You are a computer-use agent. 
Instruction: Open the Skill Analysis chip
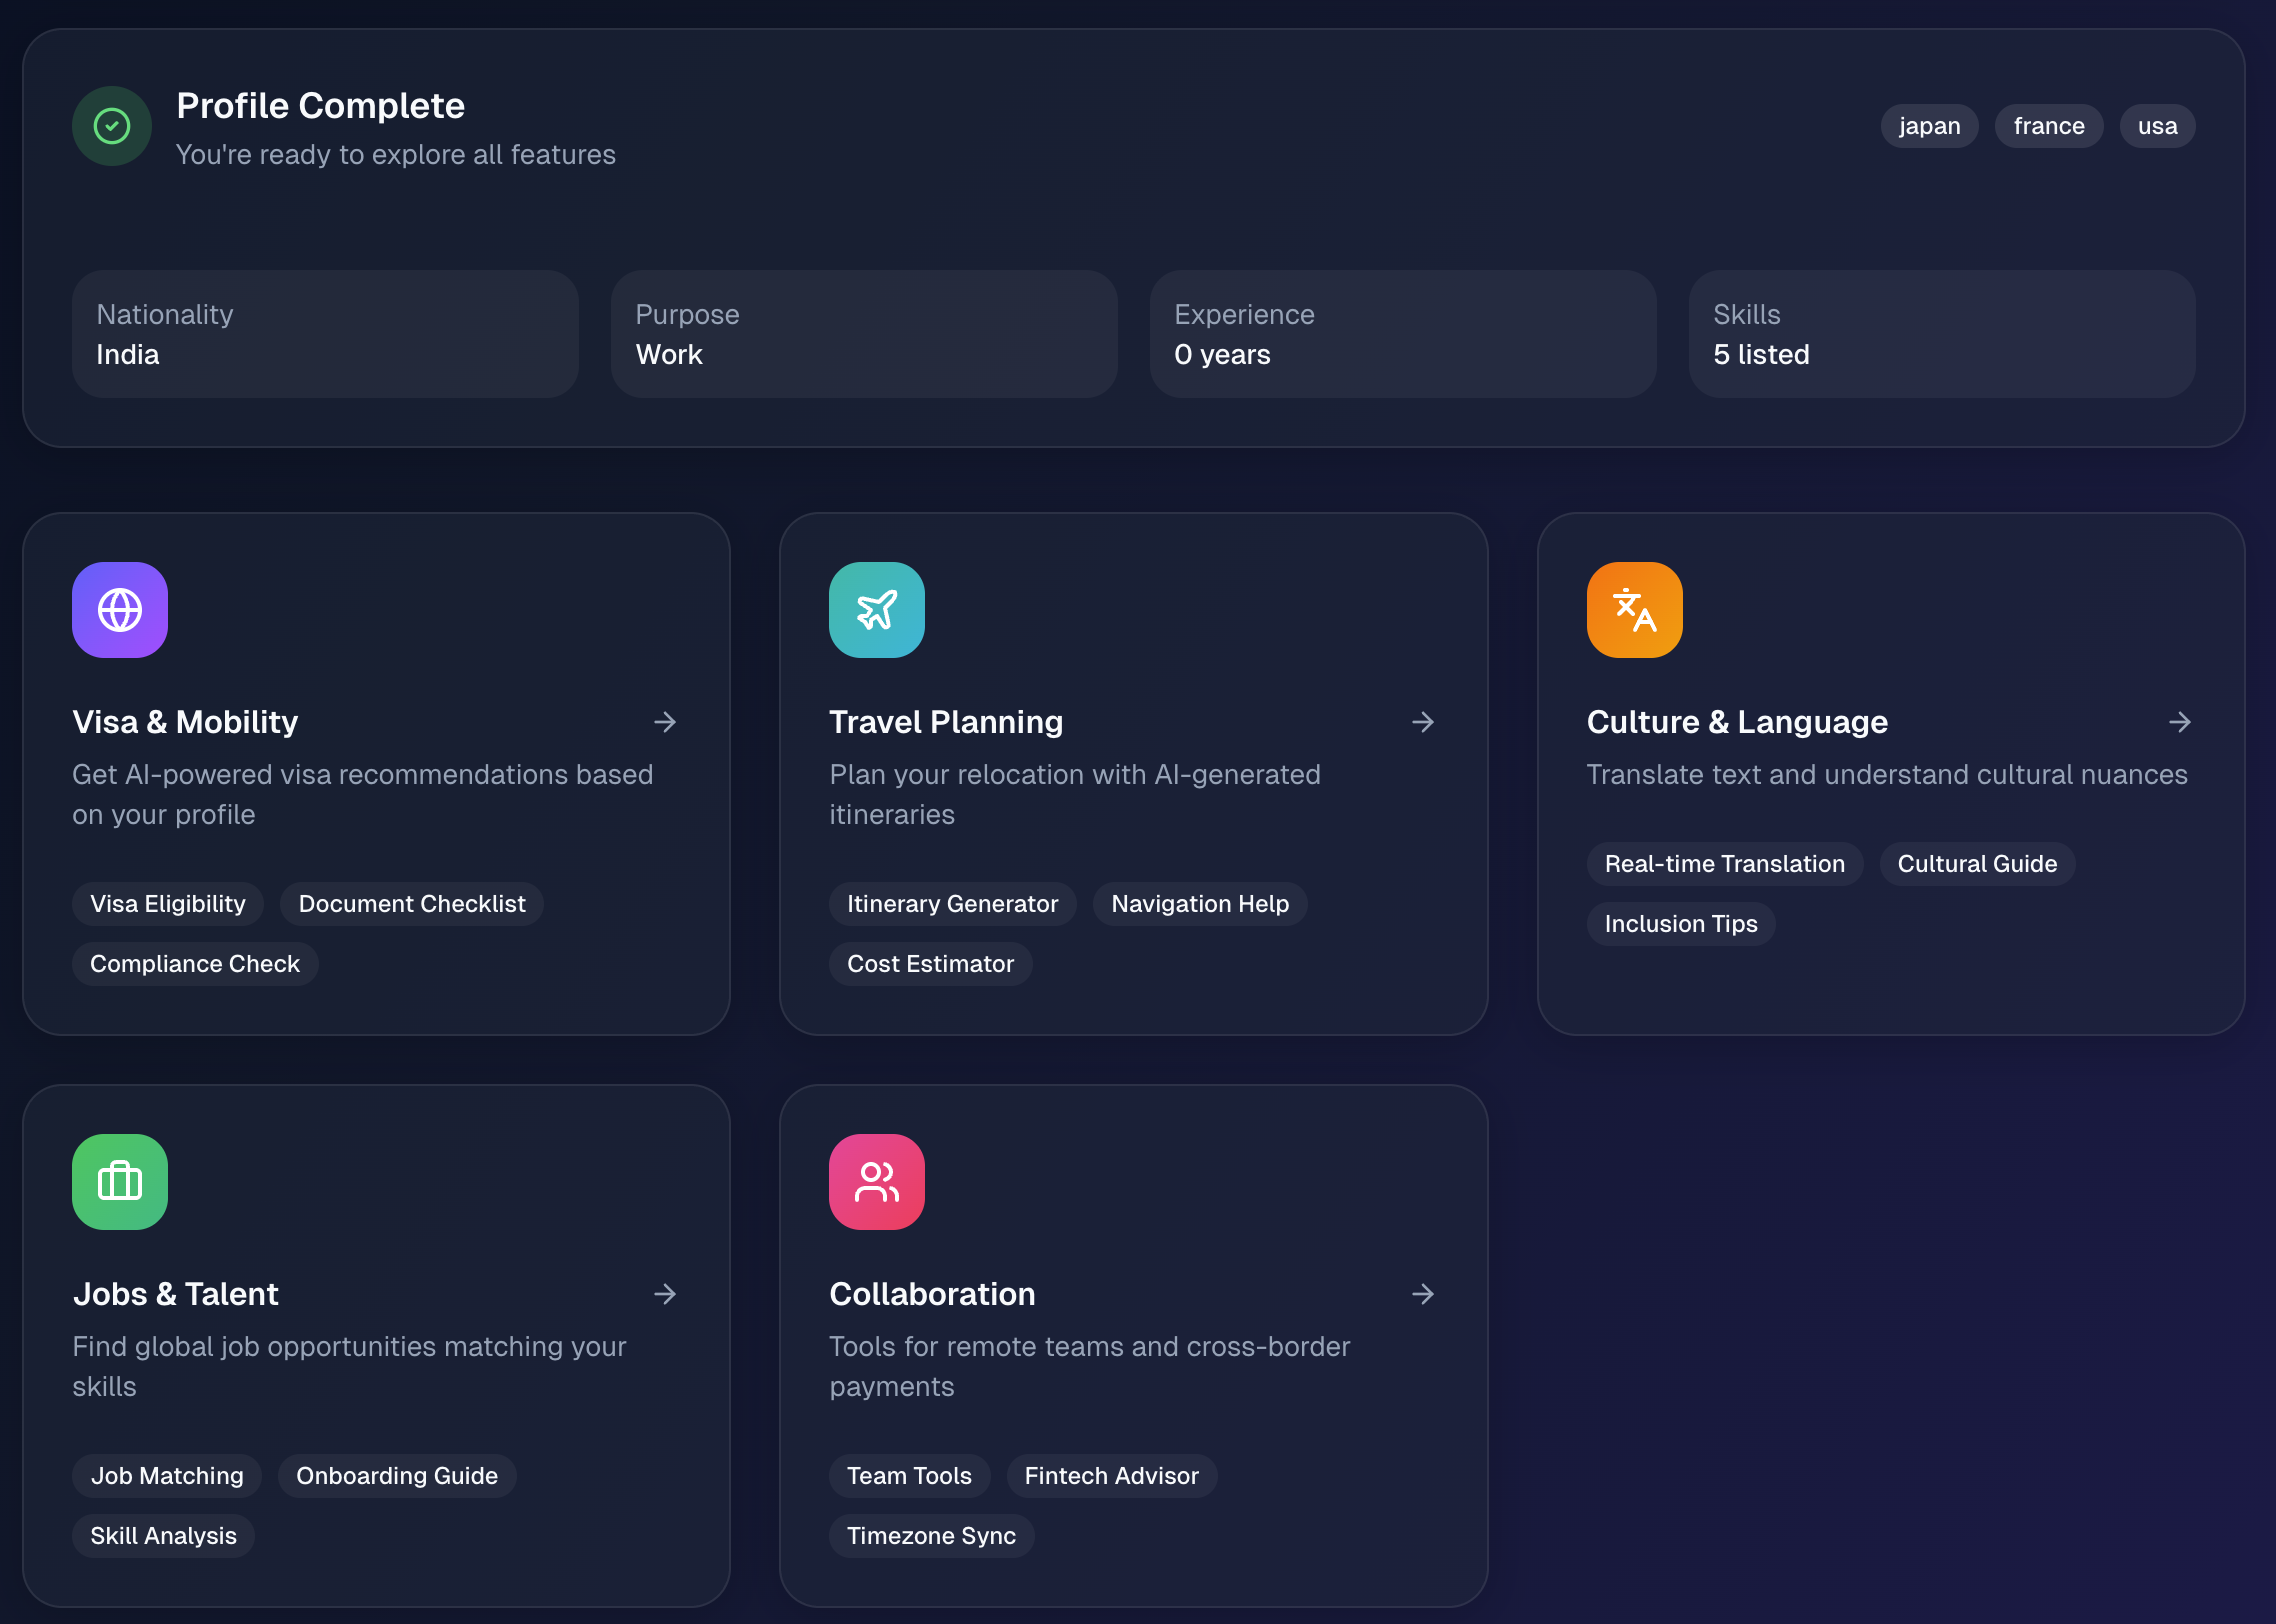click(x=163, y=1536)
